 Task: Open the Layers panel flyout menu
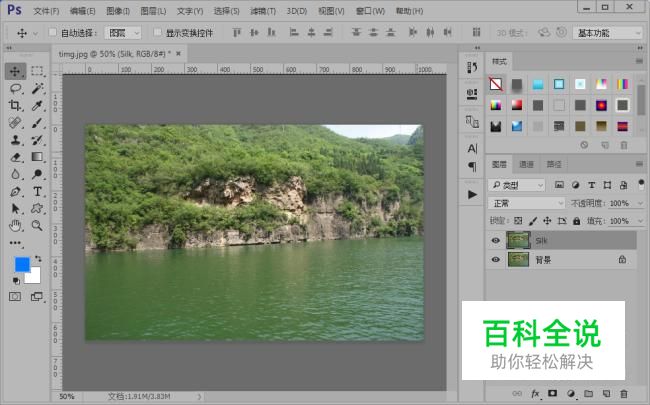pyautogui.click(x=639, y=164)
